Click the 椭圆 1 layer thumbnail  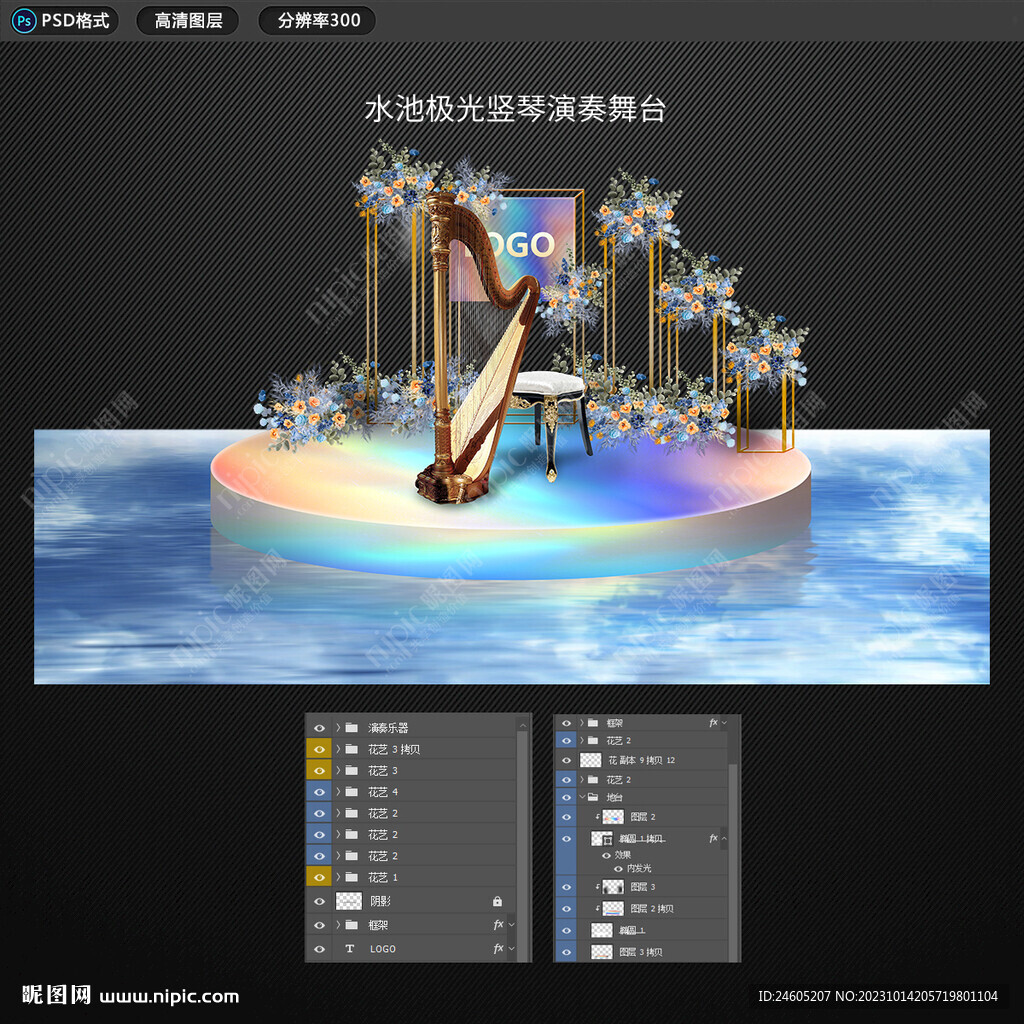pos(601,930)
